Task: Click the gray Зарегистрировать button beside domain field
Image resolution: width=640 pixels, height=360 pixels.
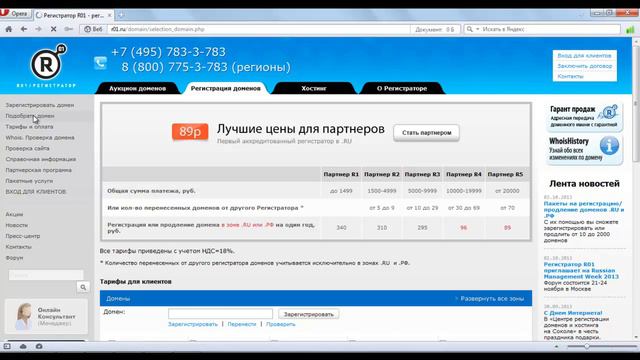Action: coord(309,314)
